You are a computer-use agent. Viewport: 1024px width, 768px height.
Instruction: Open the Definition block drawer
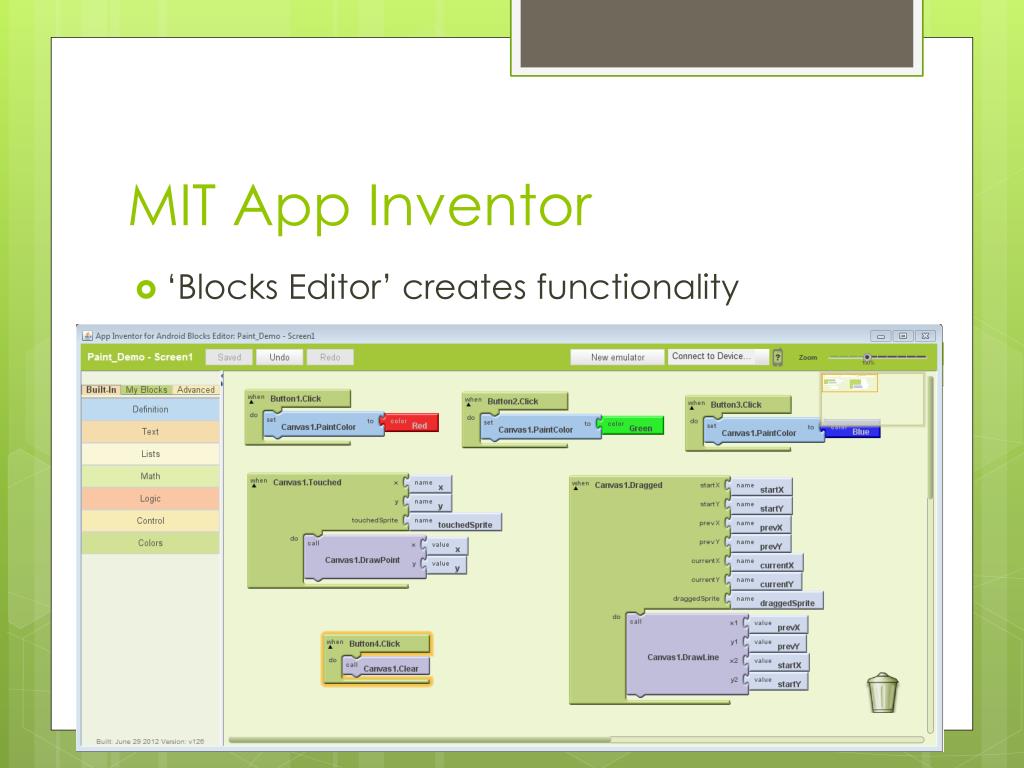150,409
